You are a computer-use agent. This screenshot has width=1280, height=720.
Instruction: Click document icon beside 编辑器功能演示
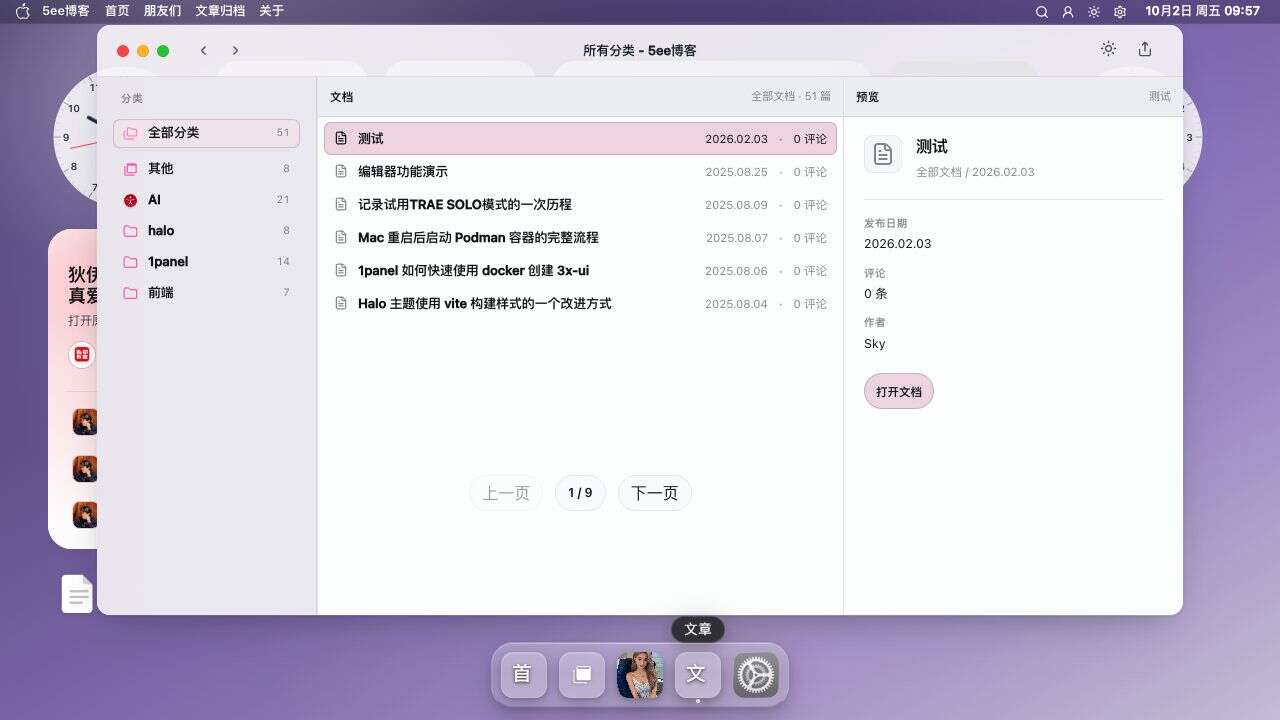(x=341, y=172)
